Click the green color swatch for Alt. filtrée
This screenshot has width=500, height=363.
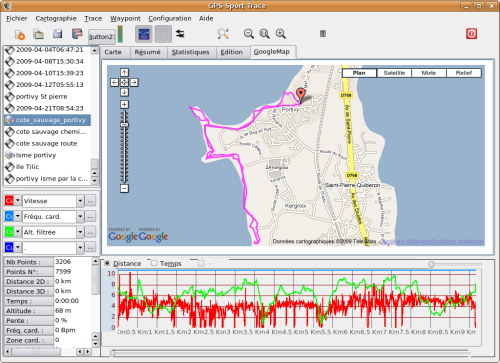coord(9,232)
